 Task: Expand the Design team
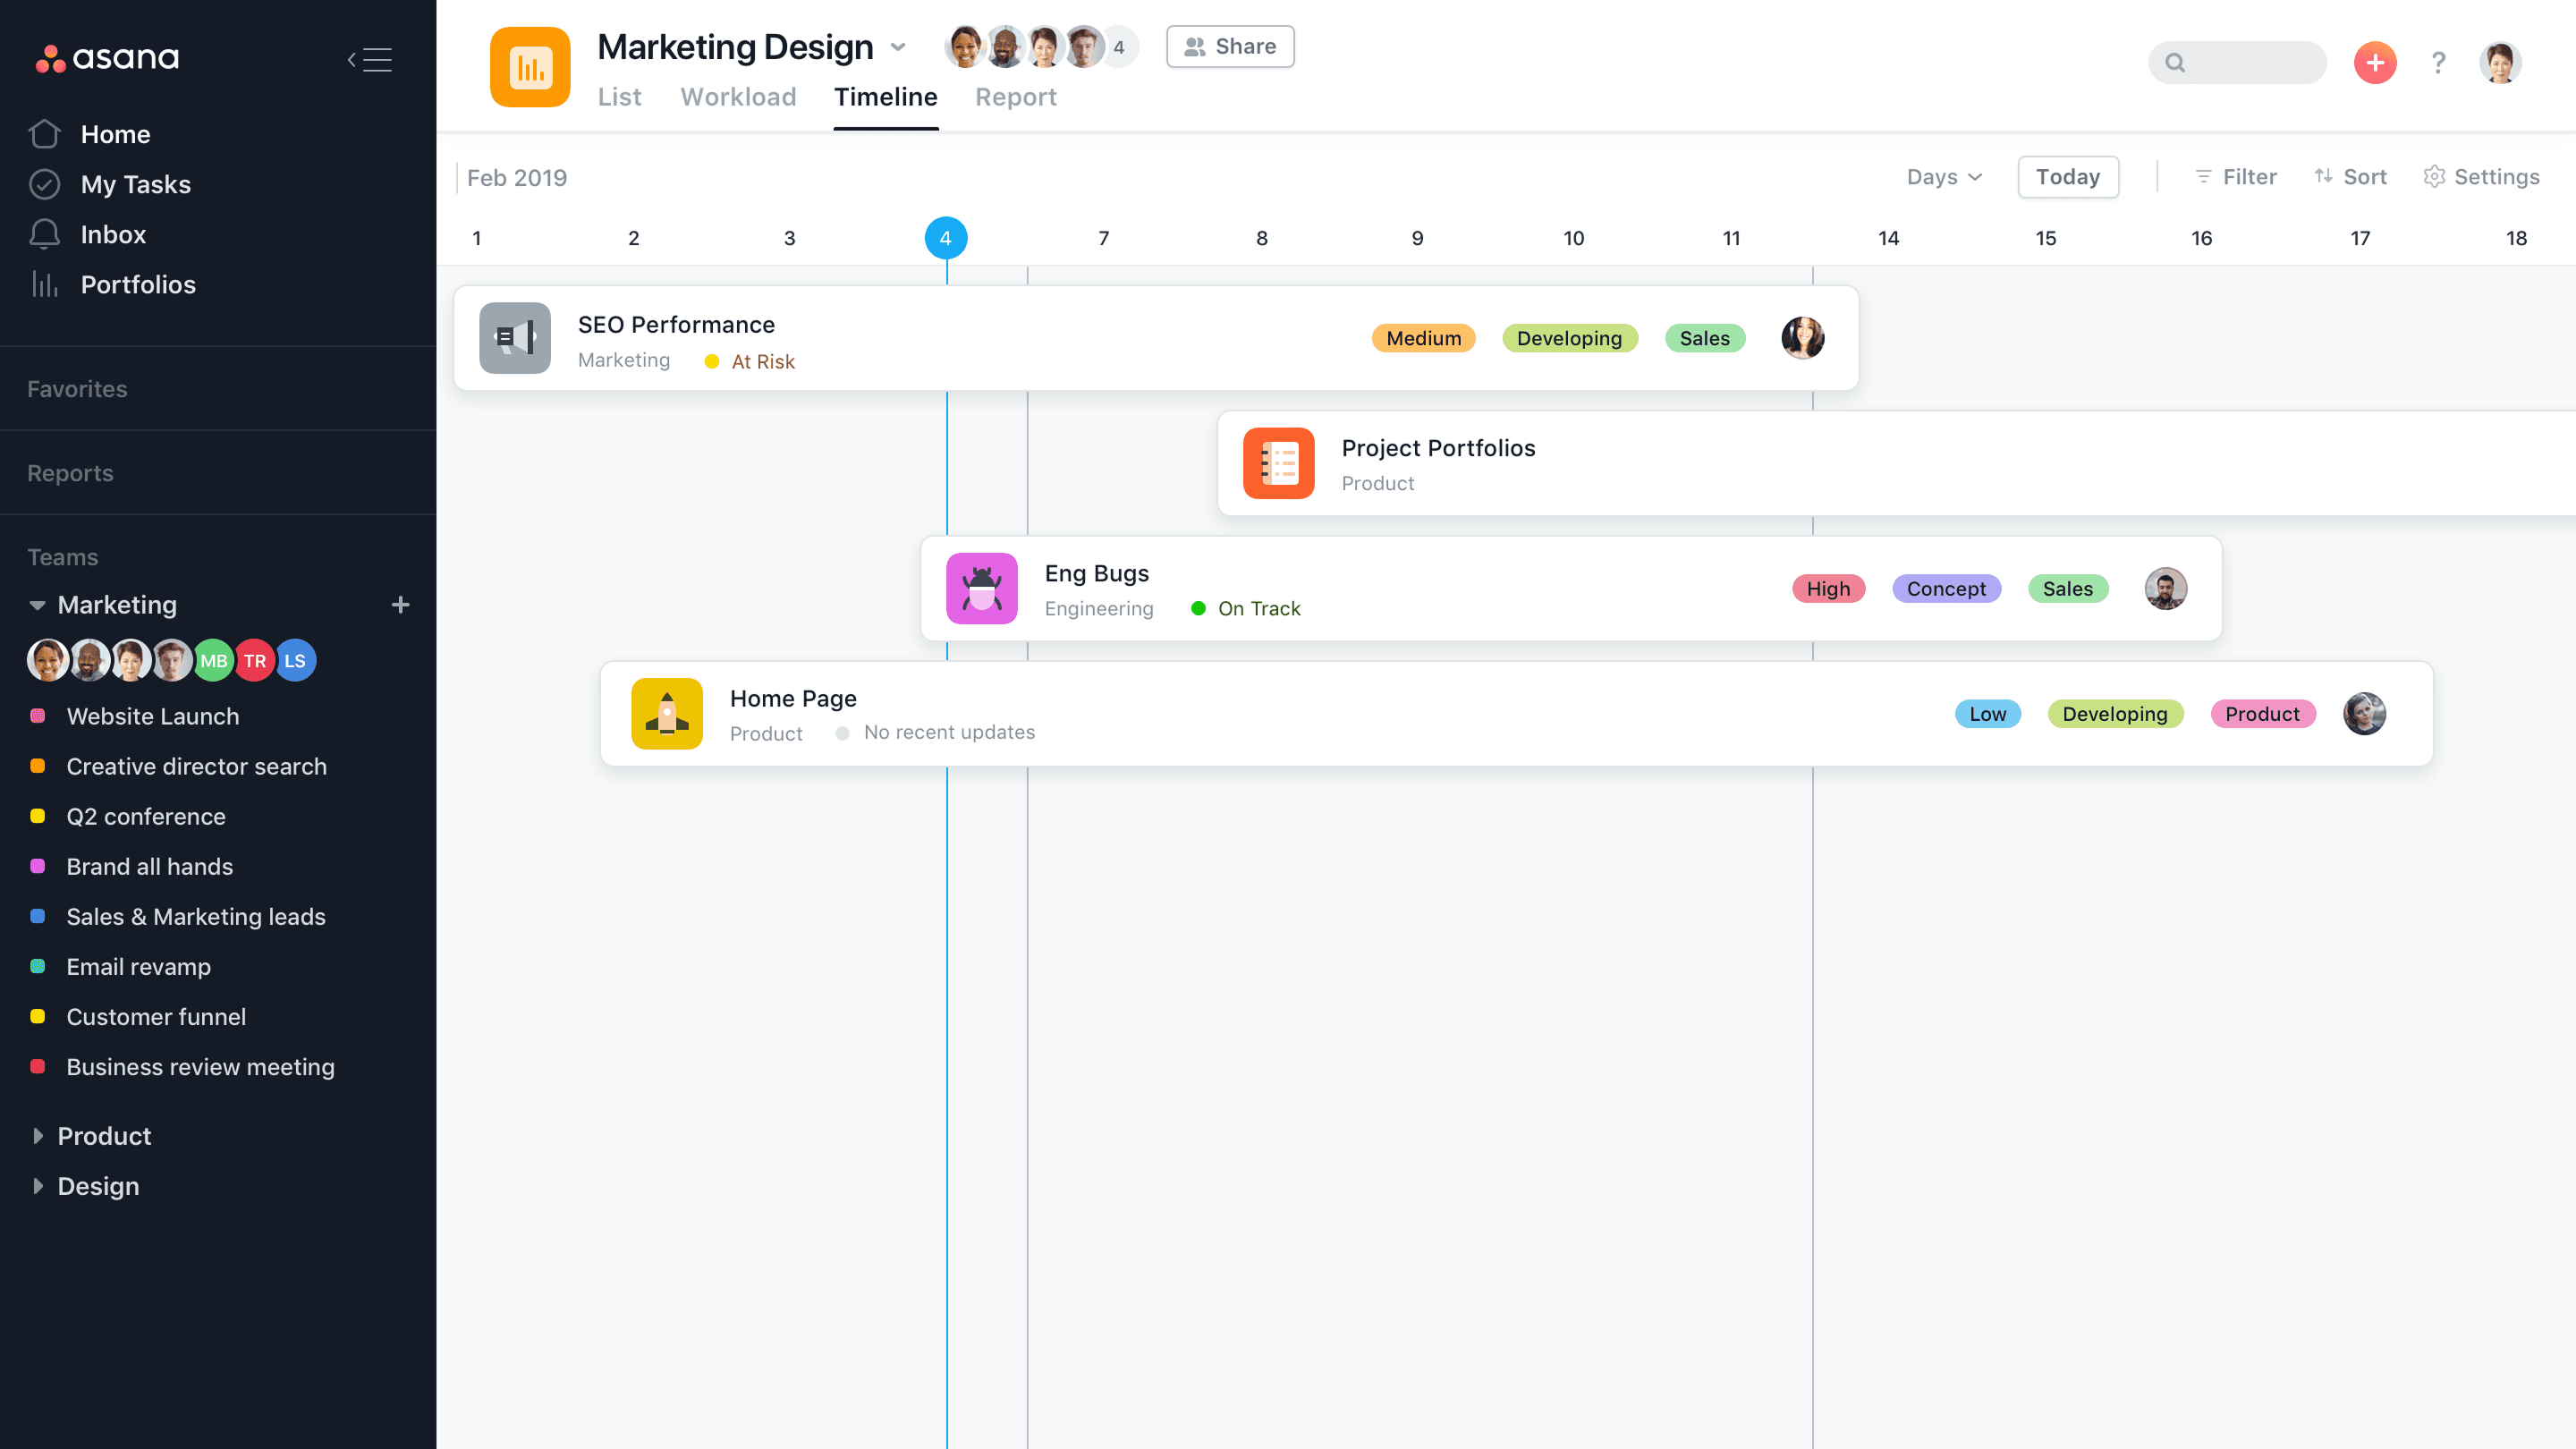[38, 1186]
